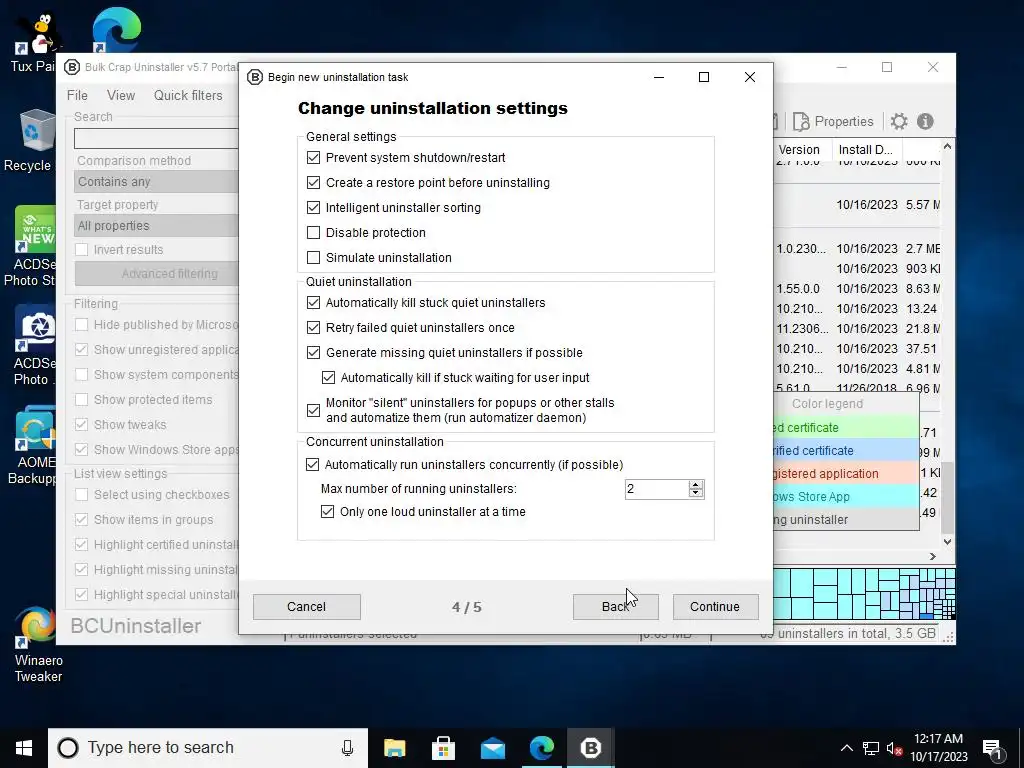
Task: Uncheck Retry failed quiet uninstallers once
Action: (313, 328)
